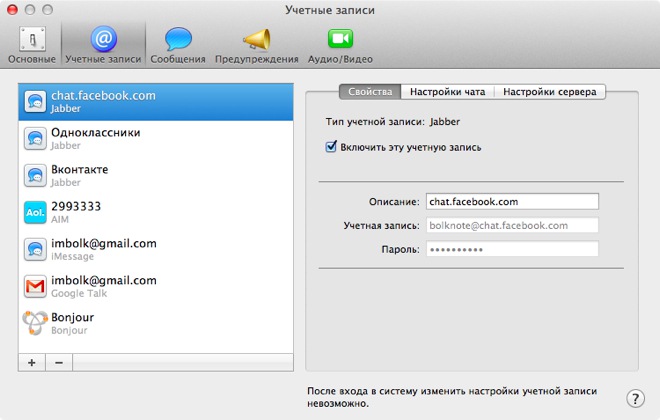Click the iMessage account bubble icon

[x=35, y=250]
